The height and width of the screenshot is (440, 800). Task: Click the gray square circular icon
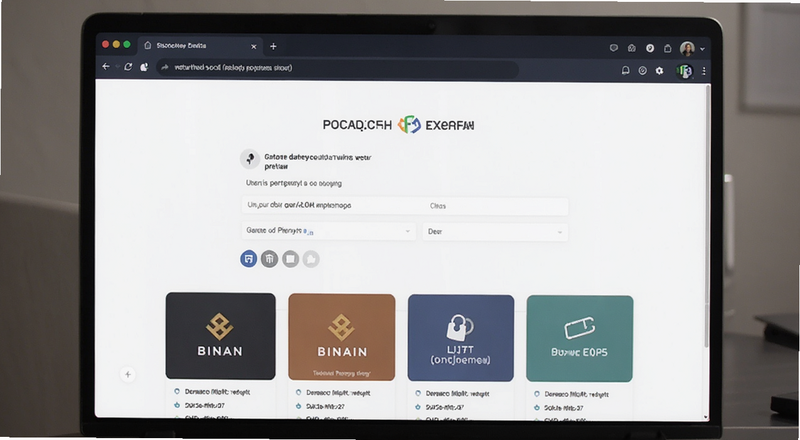pos(290,259)
